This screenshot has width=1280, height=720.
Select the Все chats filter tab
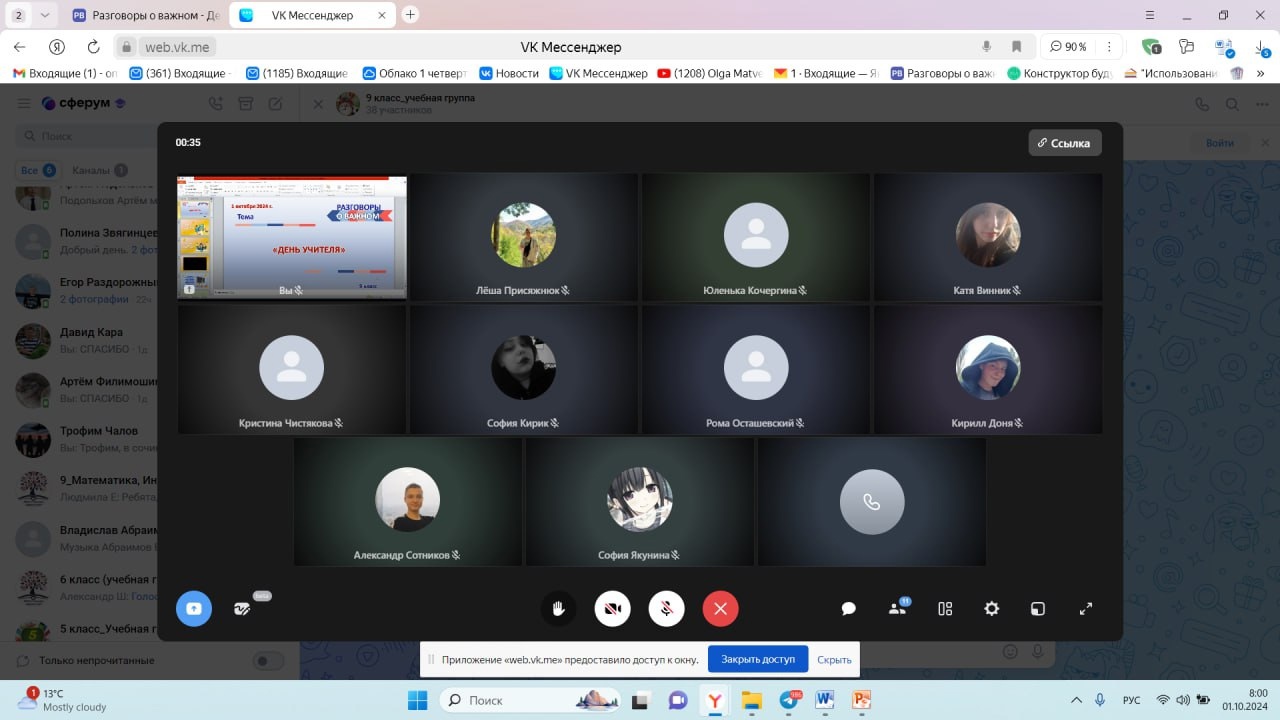coord(38,170)
